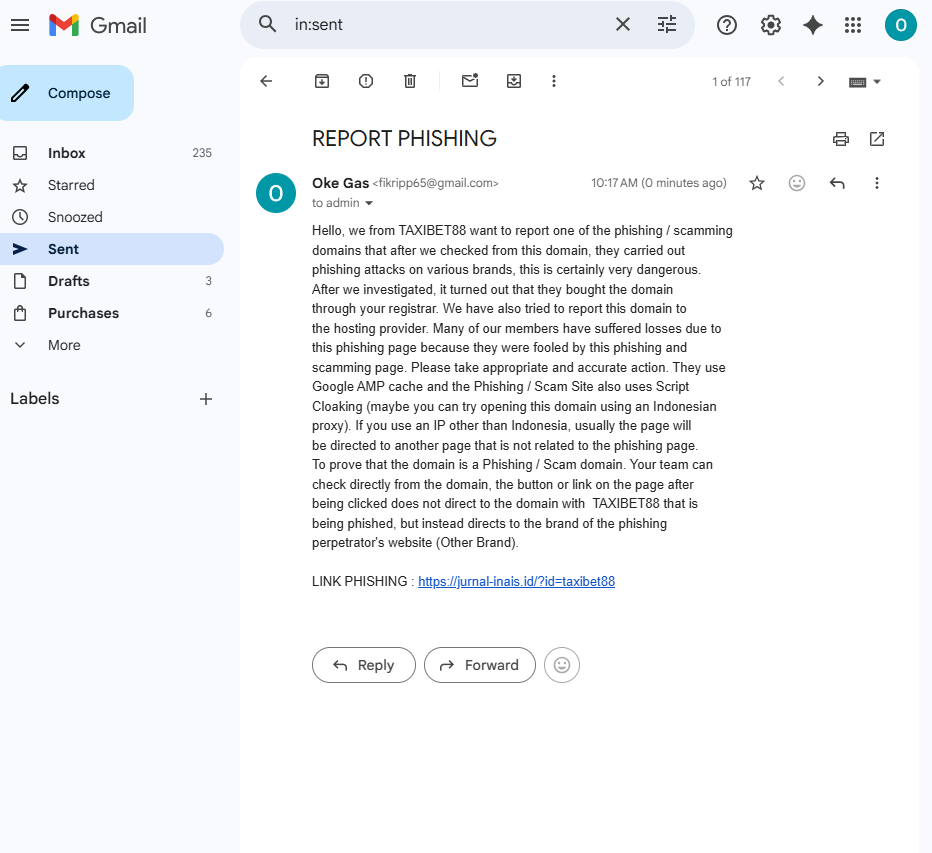Open Settings gear icon
932x853 pixels.
770,25
